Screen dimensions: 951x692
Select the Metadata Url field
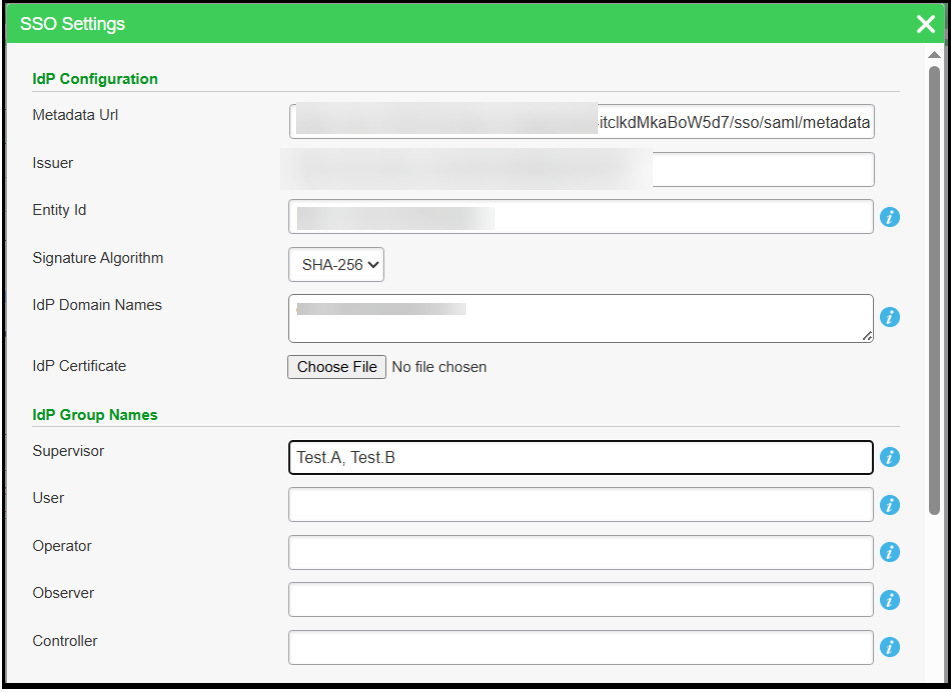tap(580, 121)
